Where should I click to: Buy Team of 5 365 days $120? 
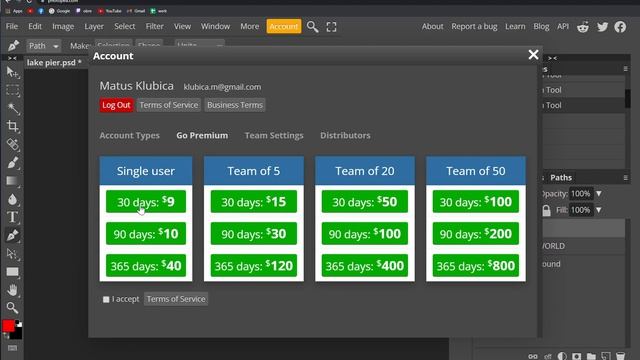pos(253,266)
